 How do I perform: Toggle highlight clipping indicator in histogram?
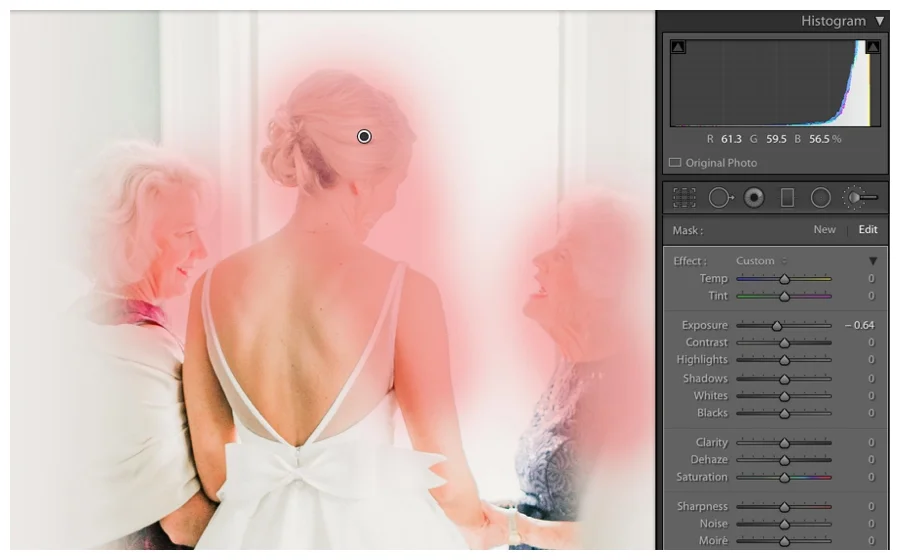pos(872,47)
